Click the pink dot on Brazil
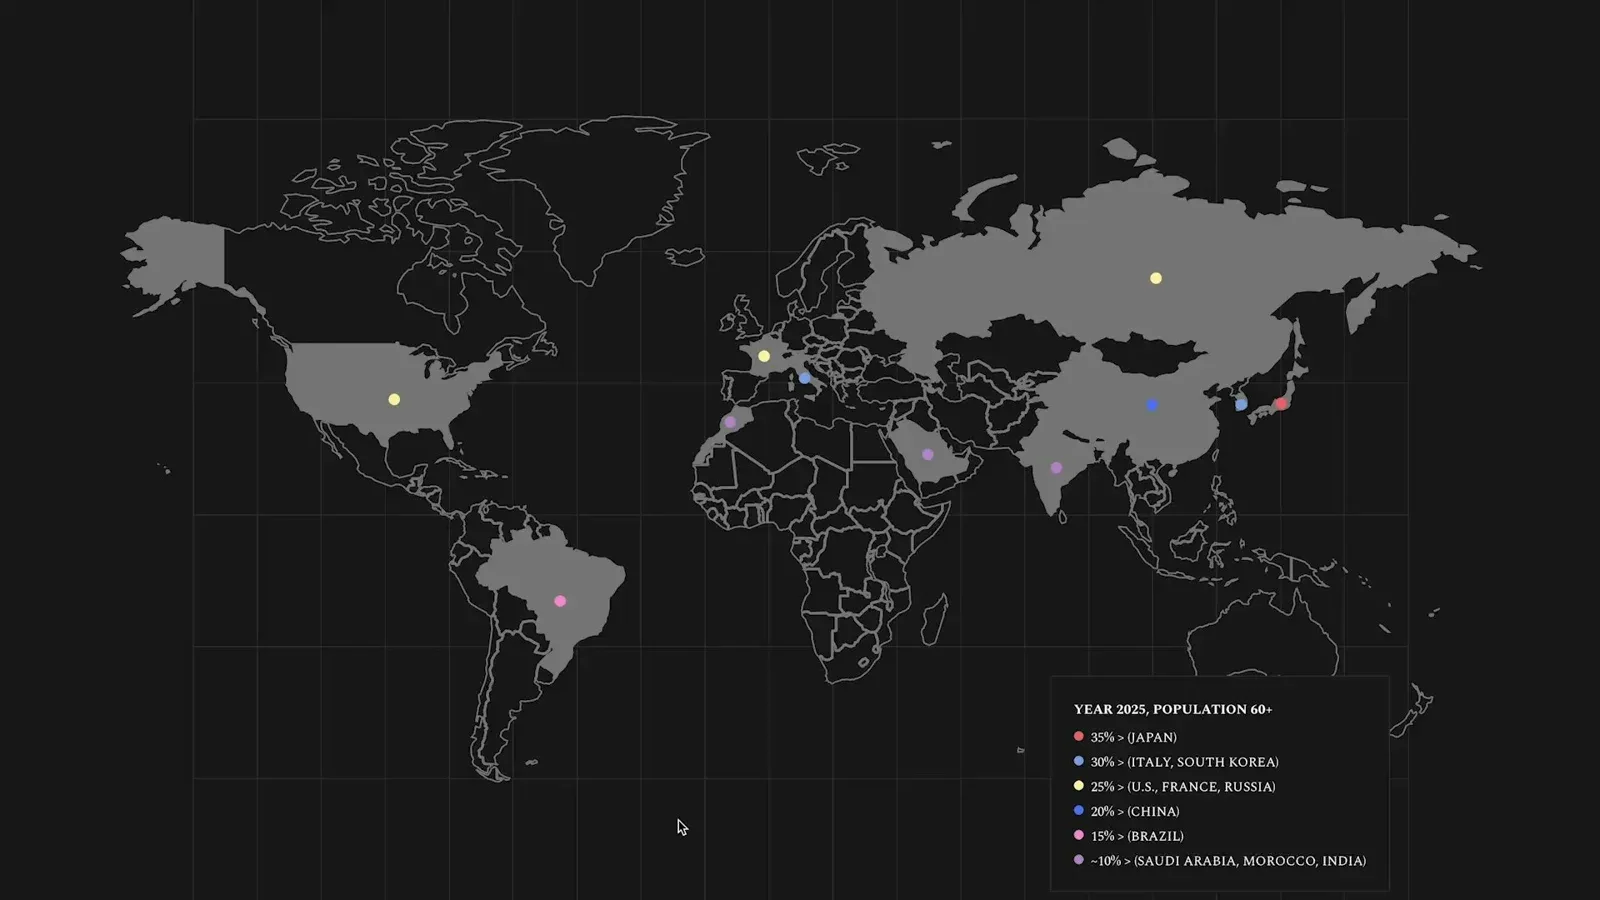Screen dimensions: 1600x900 click(560, 601)
